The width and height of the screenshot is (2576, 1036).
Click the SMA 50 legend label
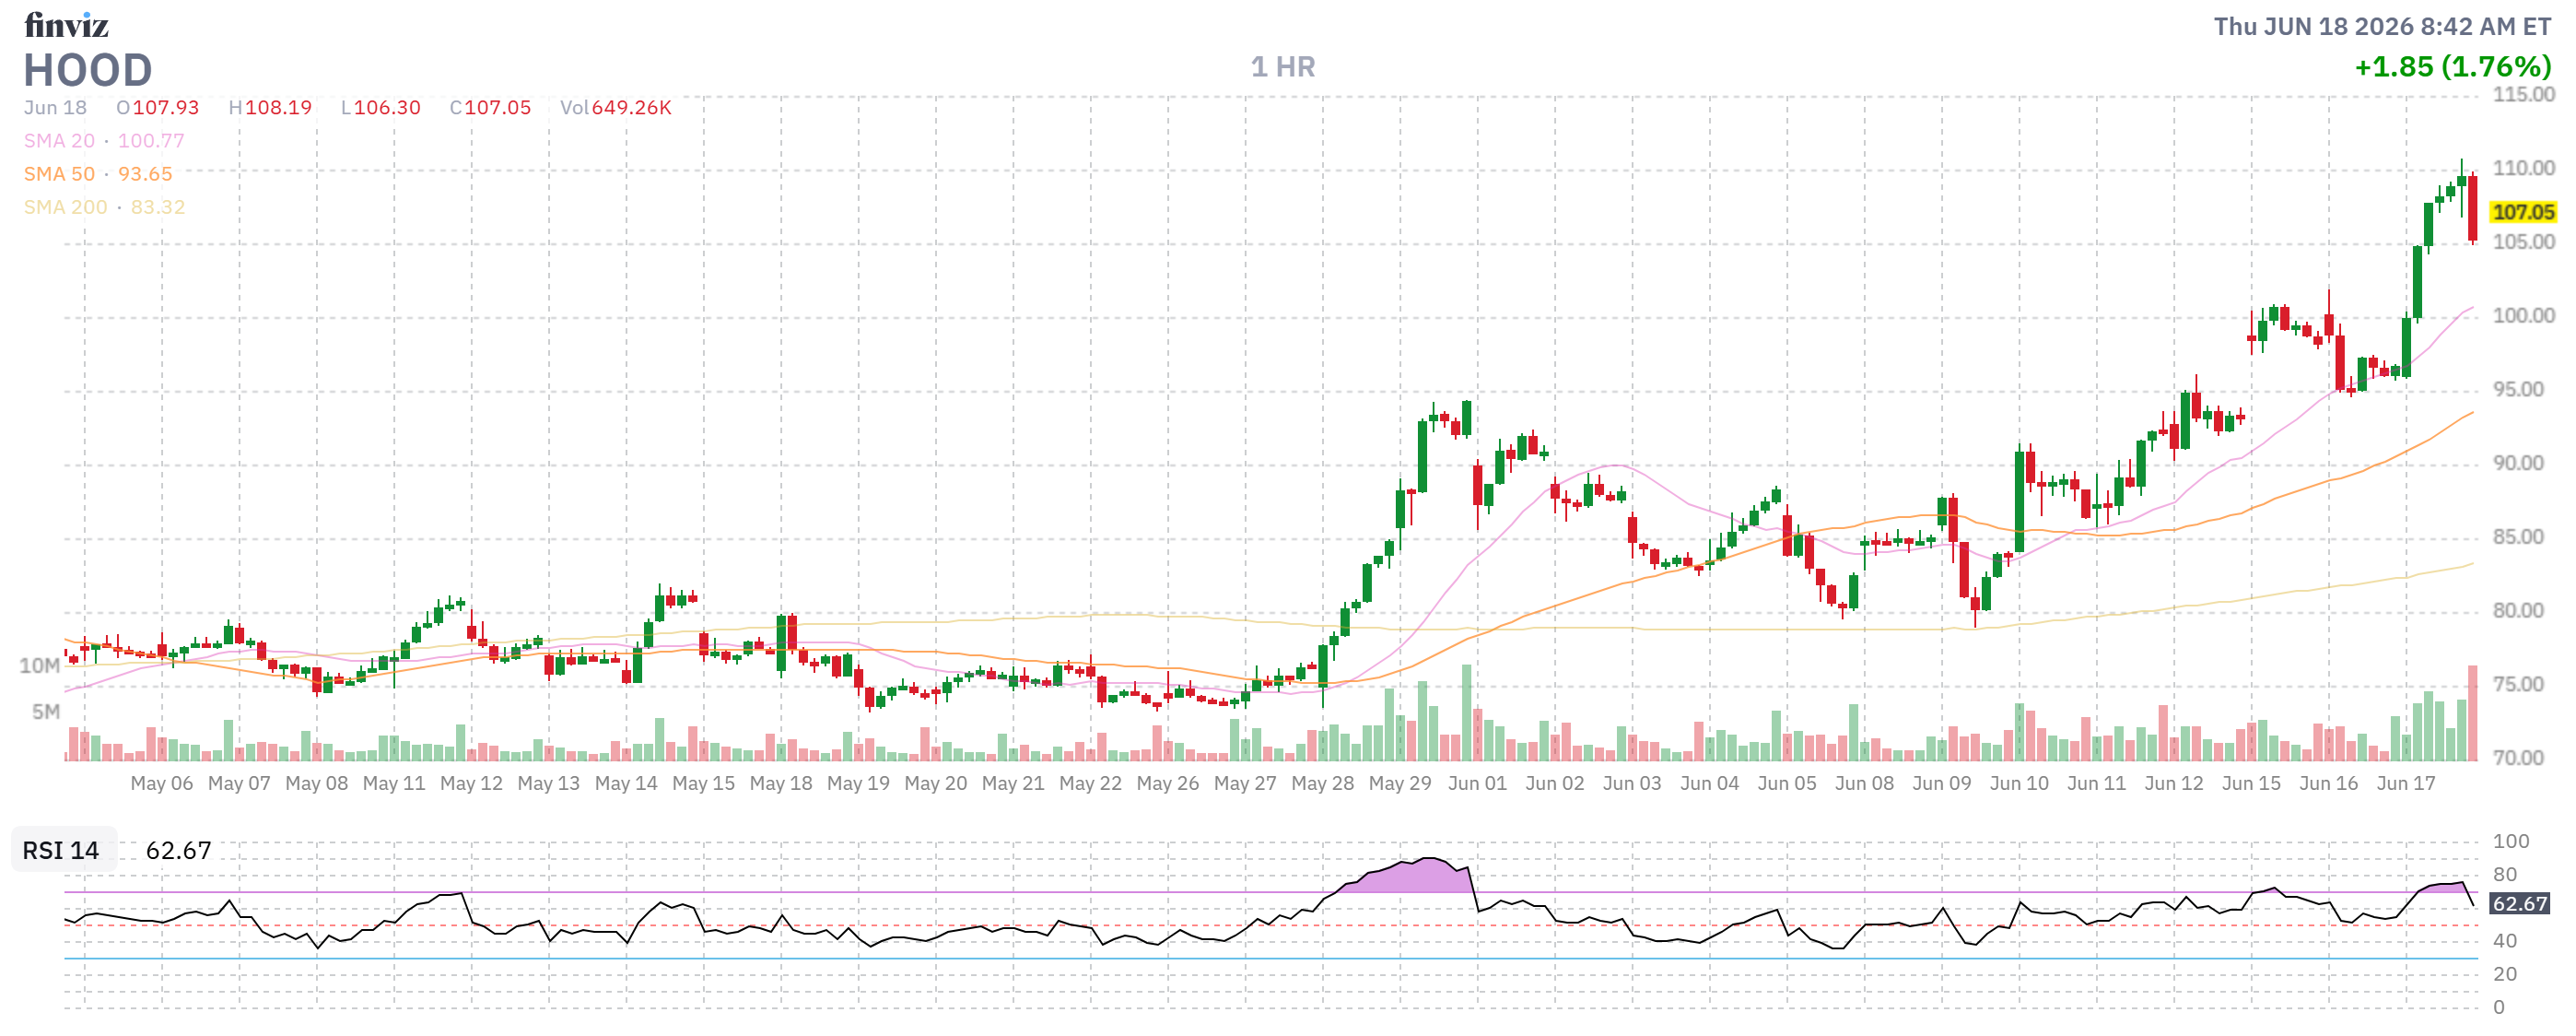59,174
